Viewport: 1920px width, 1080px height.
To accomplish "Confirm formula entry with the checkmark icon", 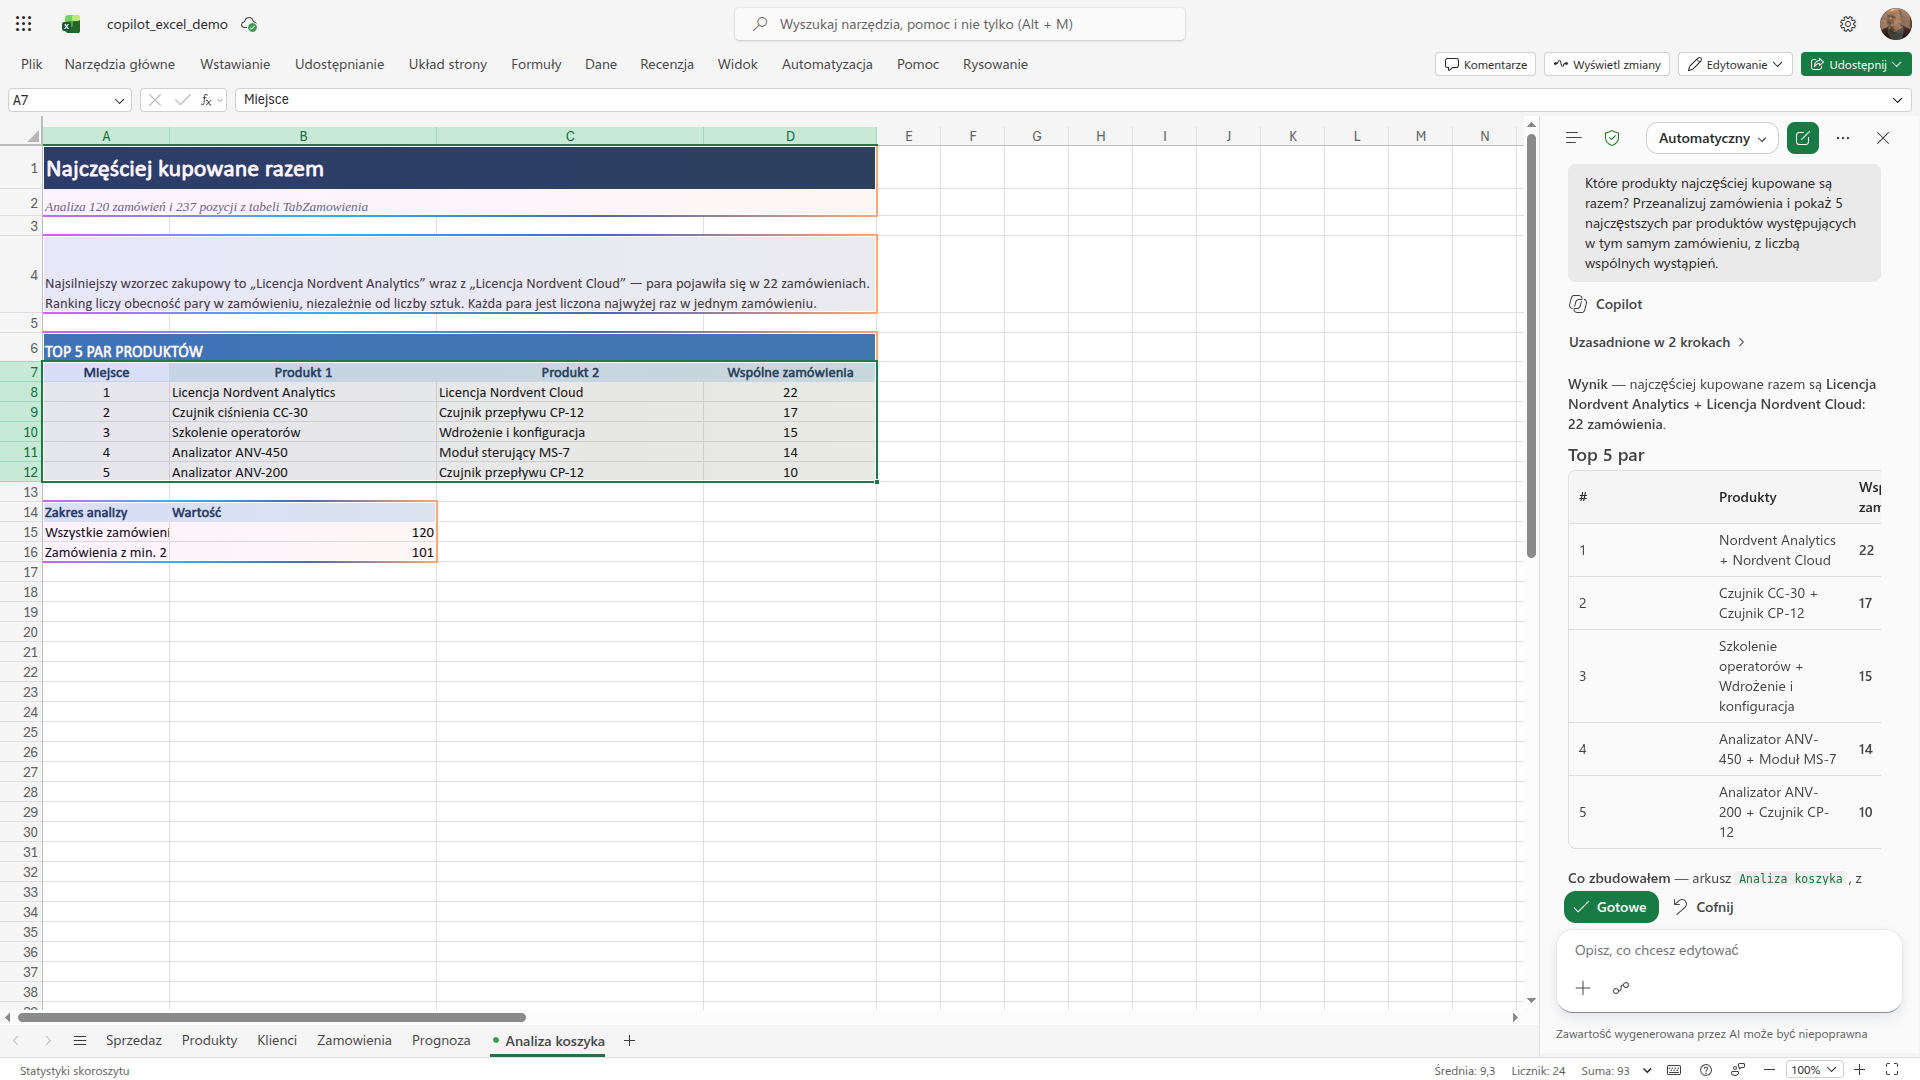I will (182, 100).
